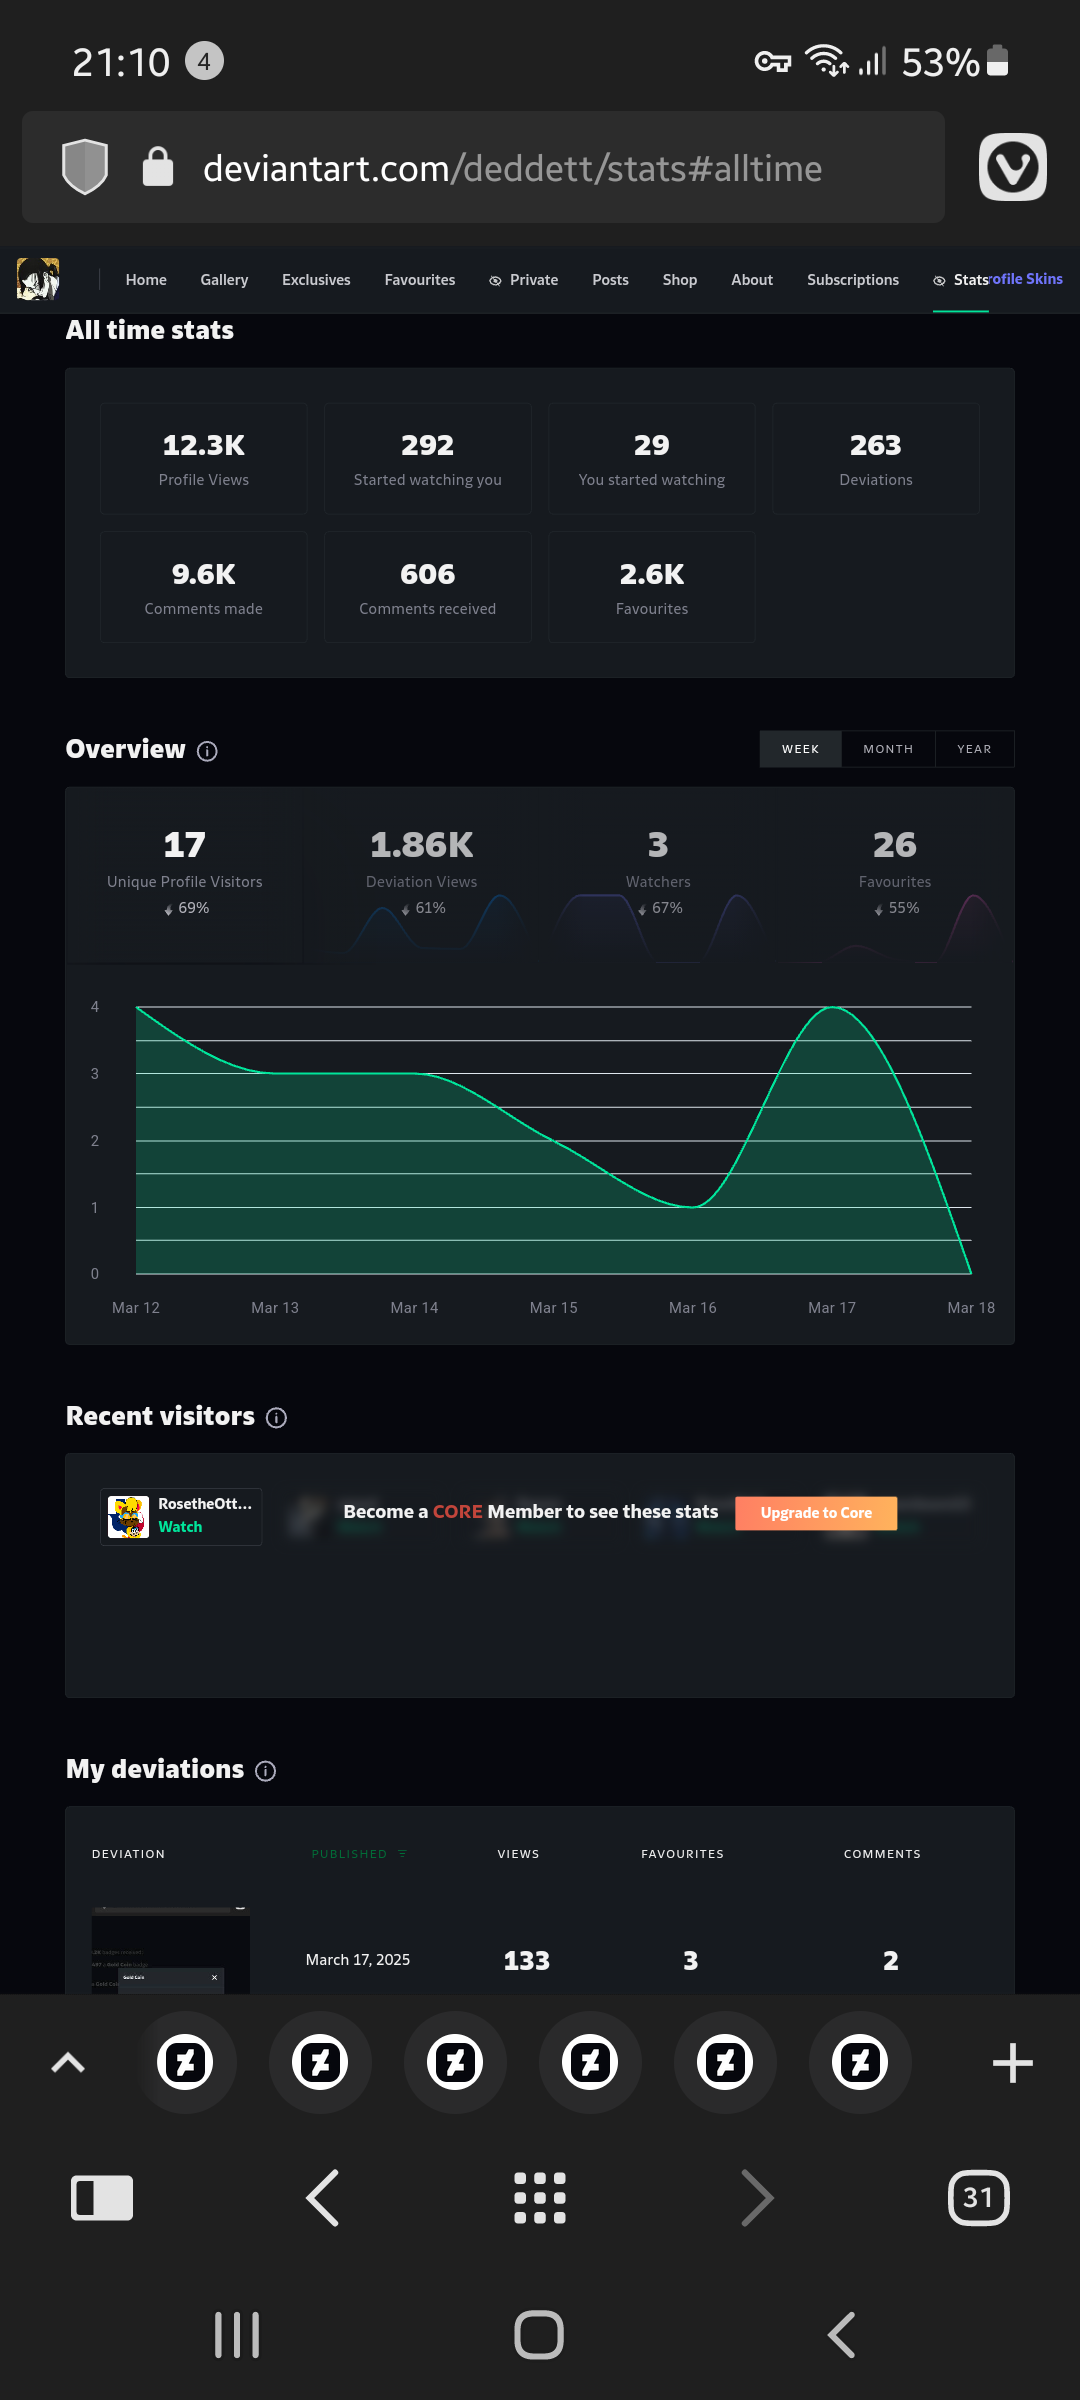This screenshot has height=2400, width=1080.
Task: Open RosetheOtt visitor avatar
Action: pos(128,1517)
